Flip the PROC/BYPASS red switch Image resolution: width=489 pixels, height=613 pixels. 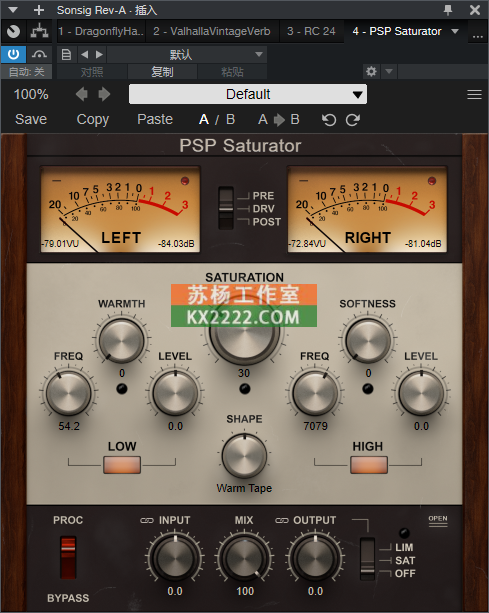pyautogui.click(x=68, y=557)
